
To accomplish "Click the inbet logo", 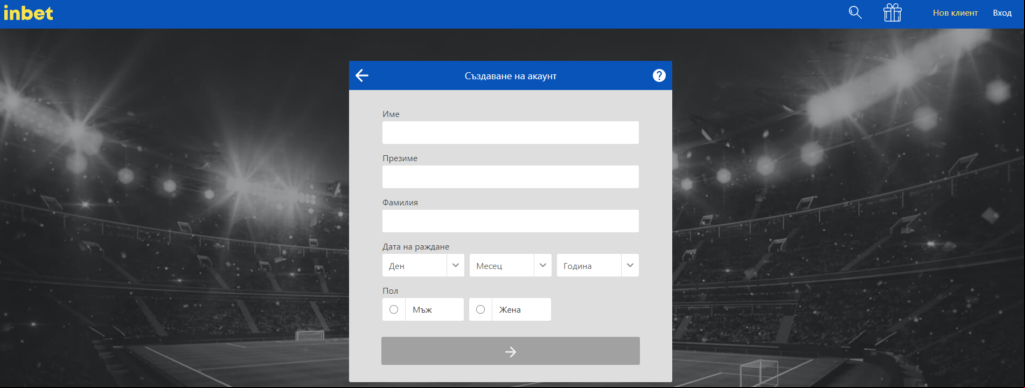I will (x=28, y=13).
